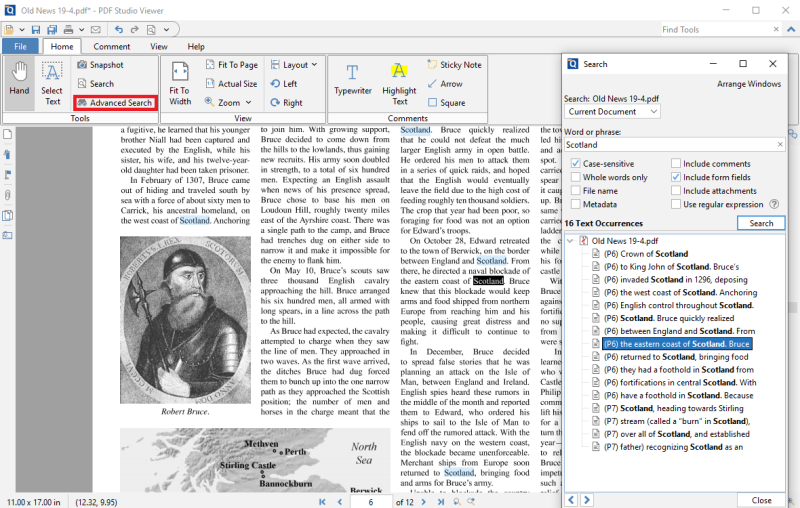Open dropdown arrow next to Print icon
The width and height of the screenshot is (800, 508).
pos(81,30)
